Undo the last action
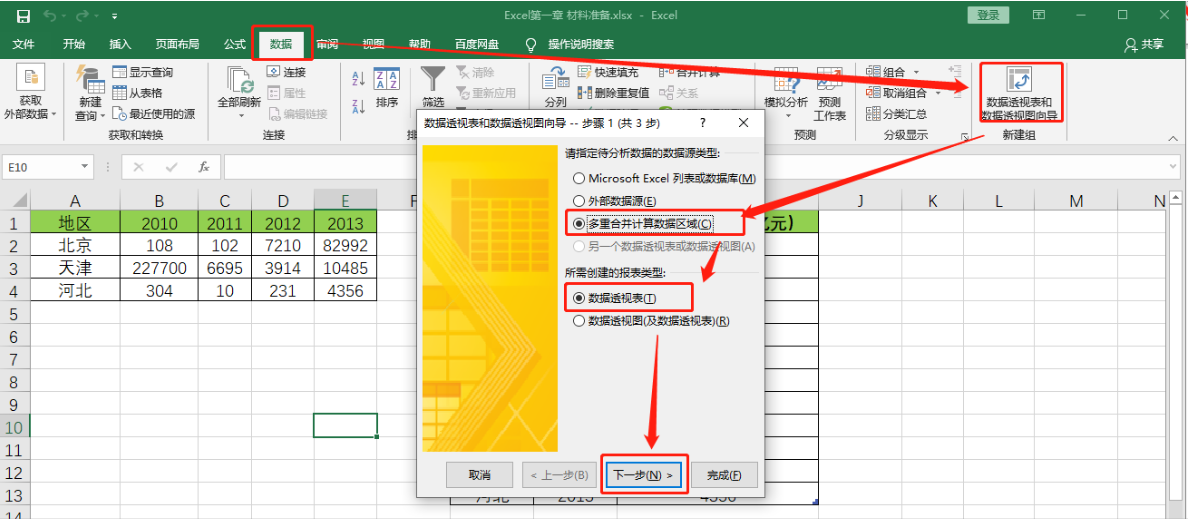The height and width of the screenshot is (524, 1189). [x=50, y=15]
